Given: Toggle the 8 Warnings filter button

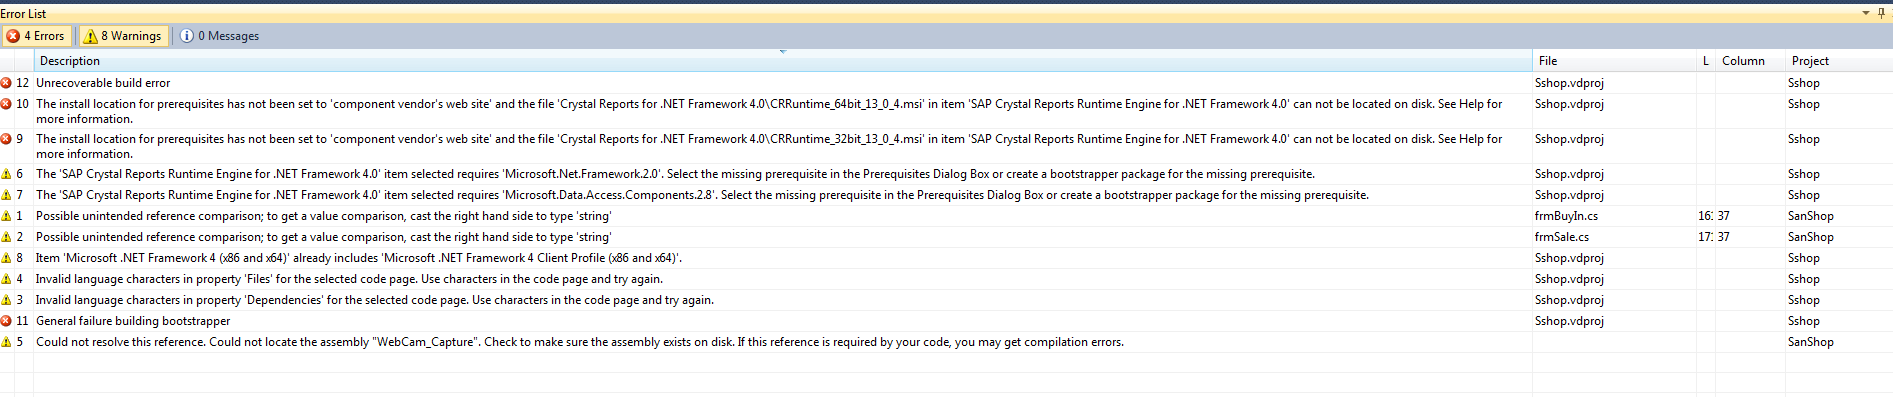Looking at the screenshot, I should tap(123, 36).
